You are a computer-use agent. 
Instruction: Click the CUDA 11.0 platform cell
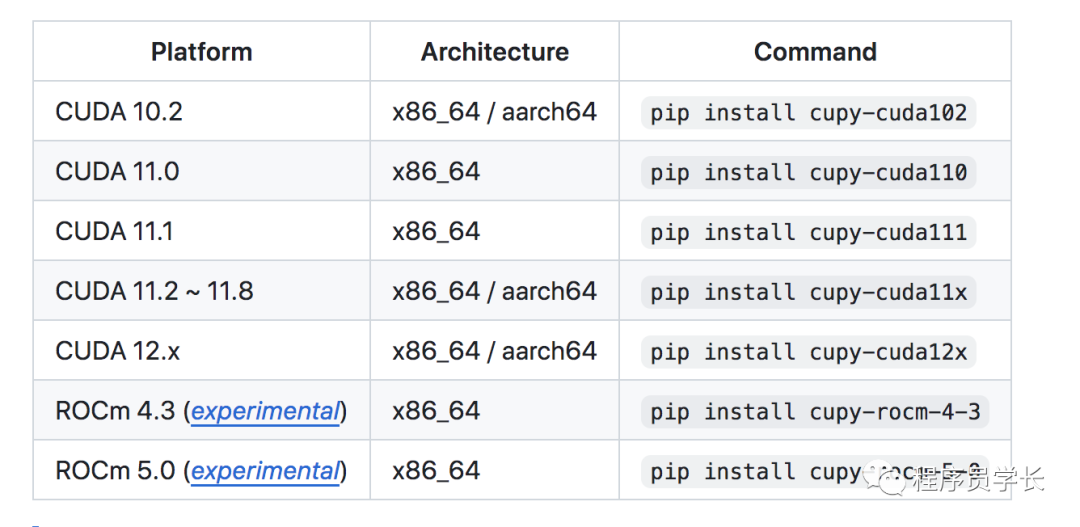[117, 171]
